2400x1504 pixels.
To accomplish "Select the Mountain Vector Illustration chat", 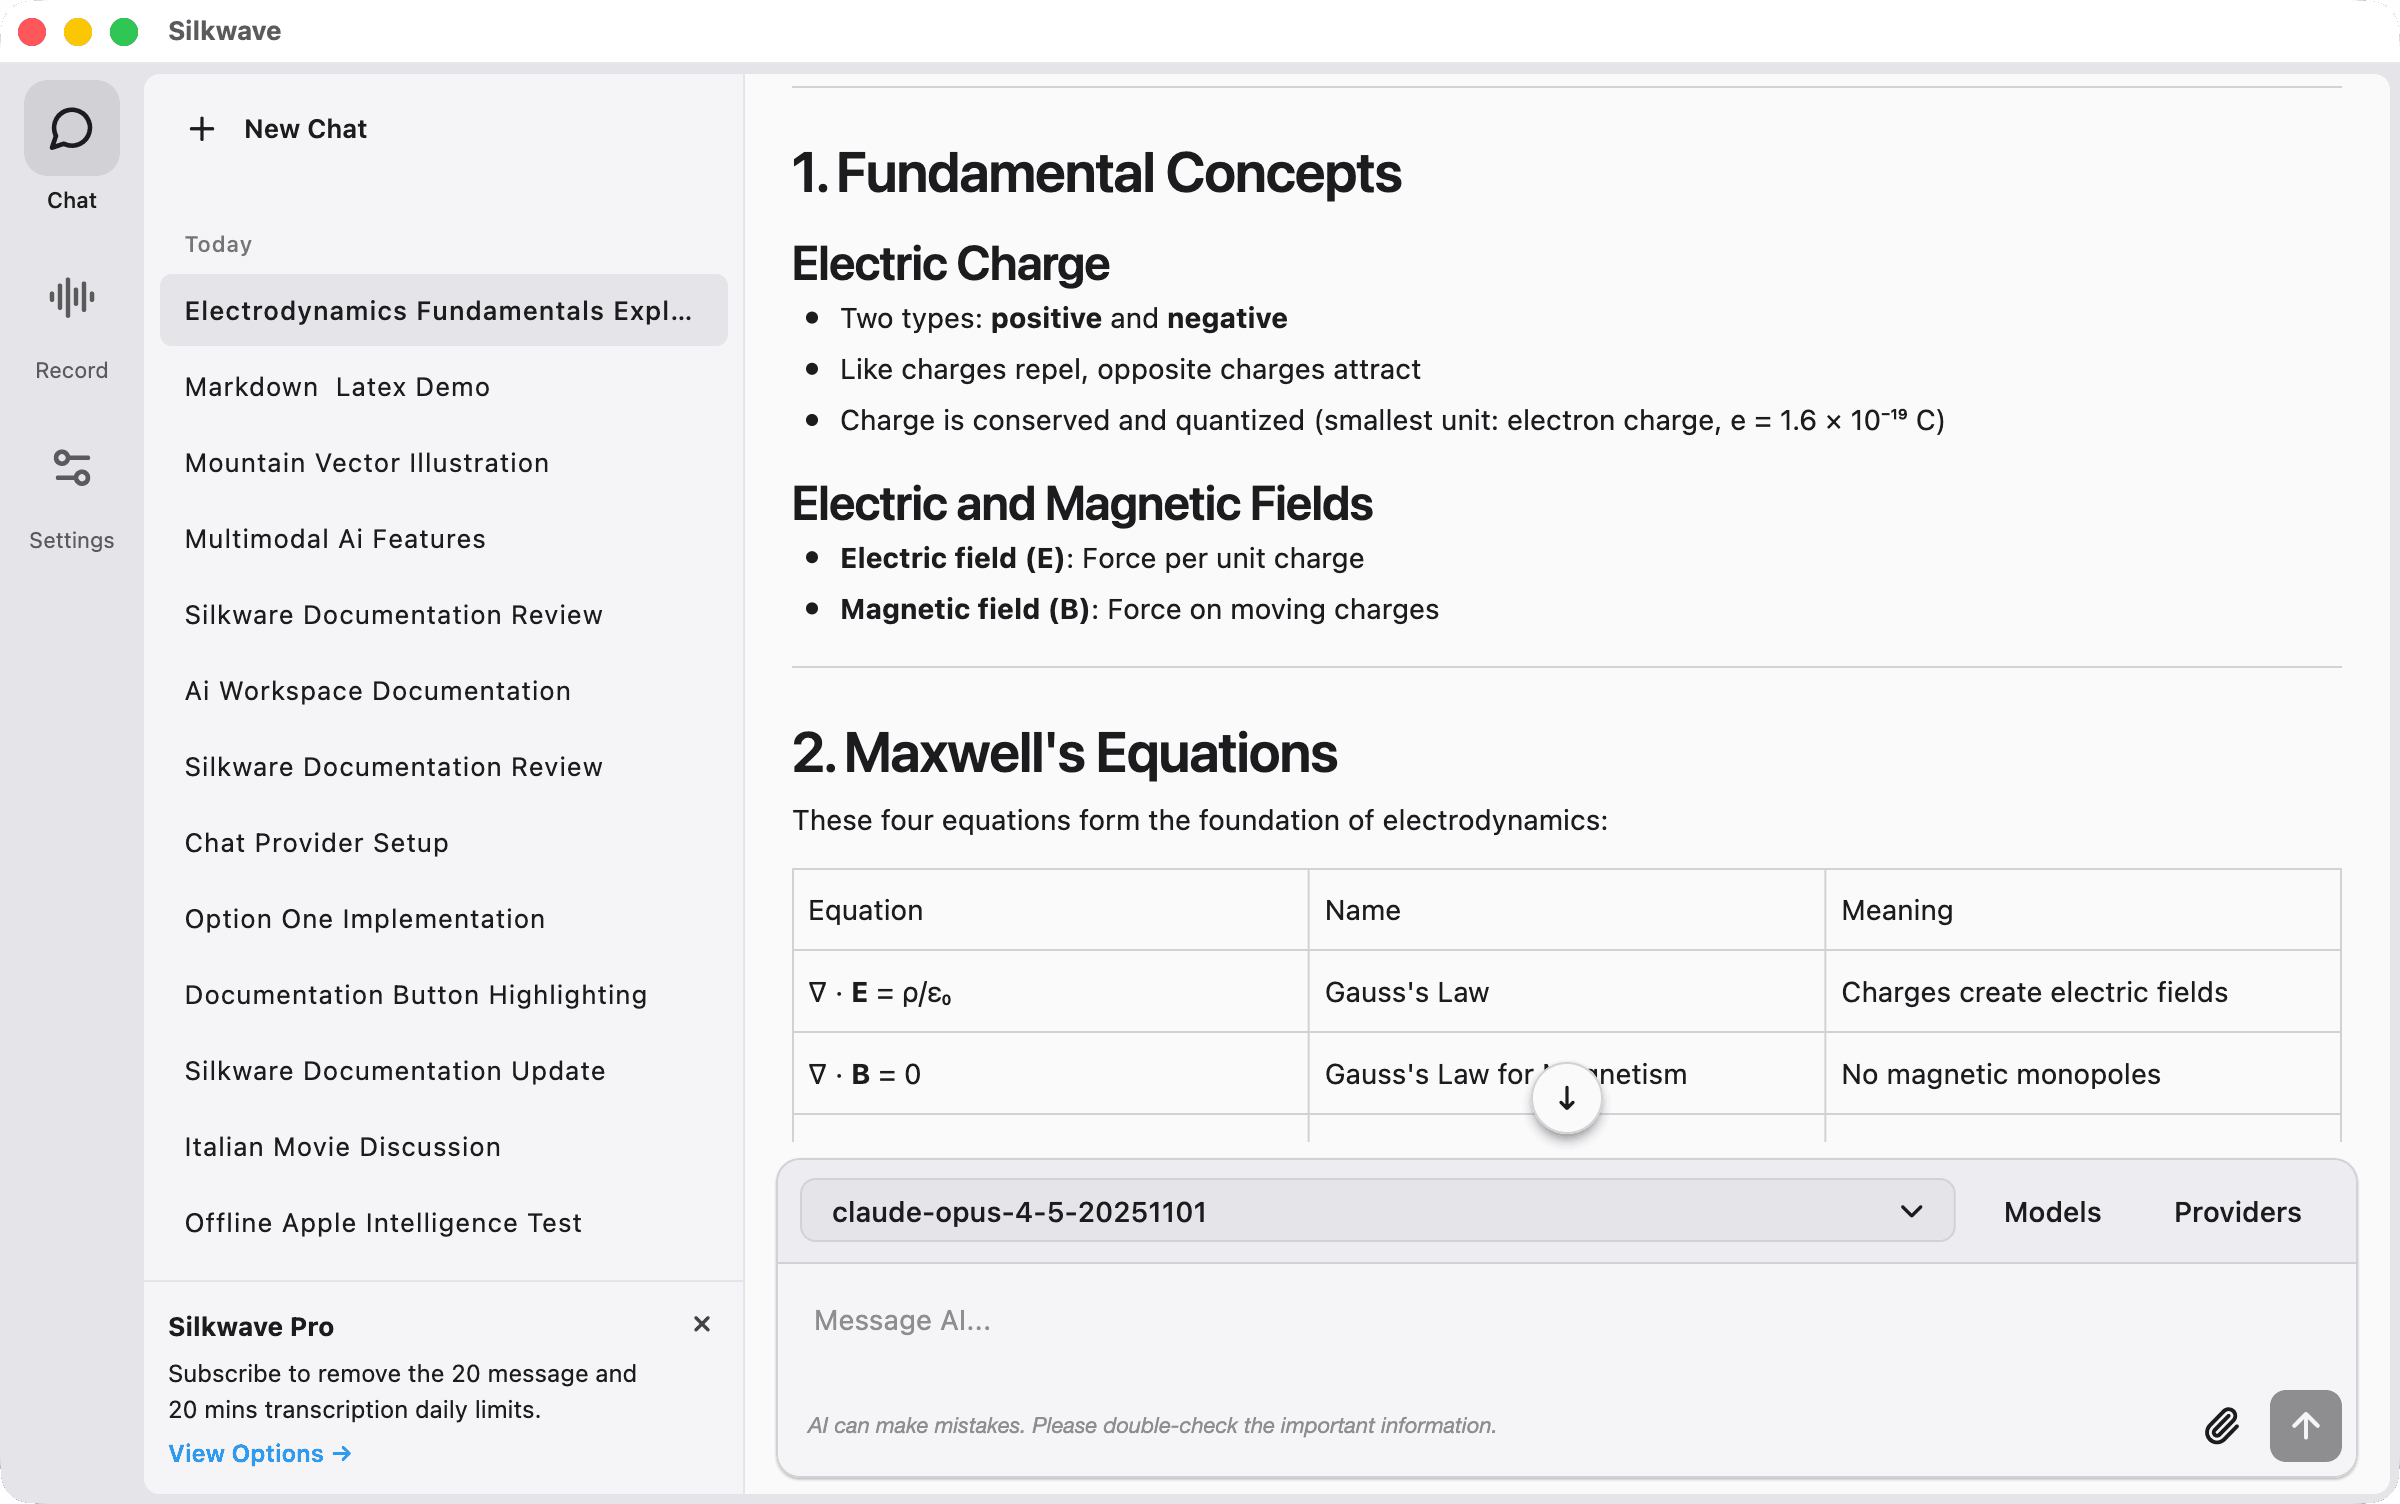I will 366,463.
